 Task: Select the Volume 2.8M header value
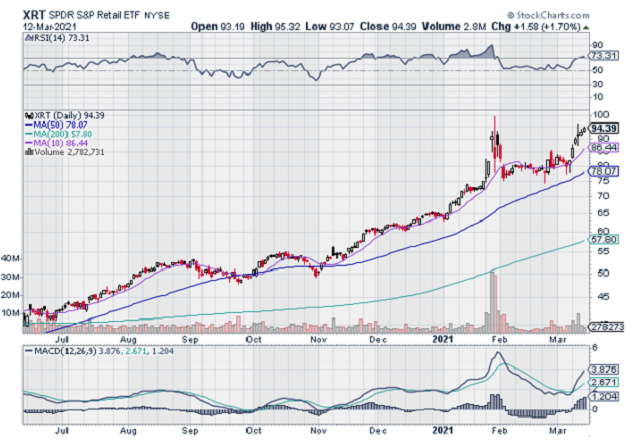[454, 27]
